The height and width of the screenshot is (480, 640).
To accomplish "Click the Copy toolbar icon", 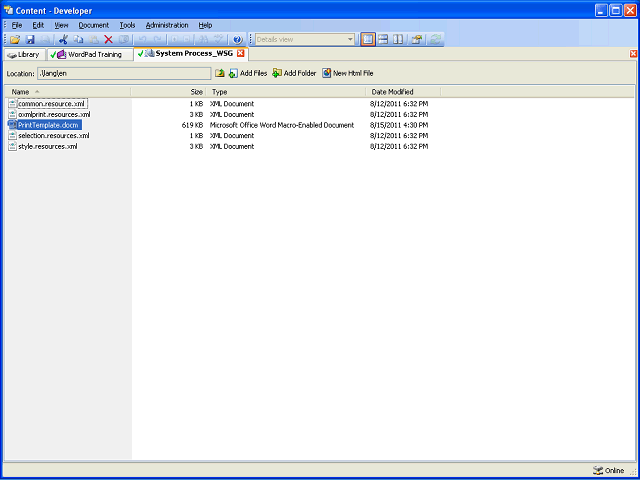I will pos(78,40).
